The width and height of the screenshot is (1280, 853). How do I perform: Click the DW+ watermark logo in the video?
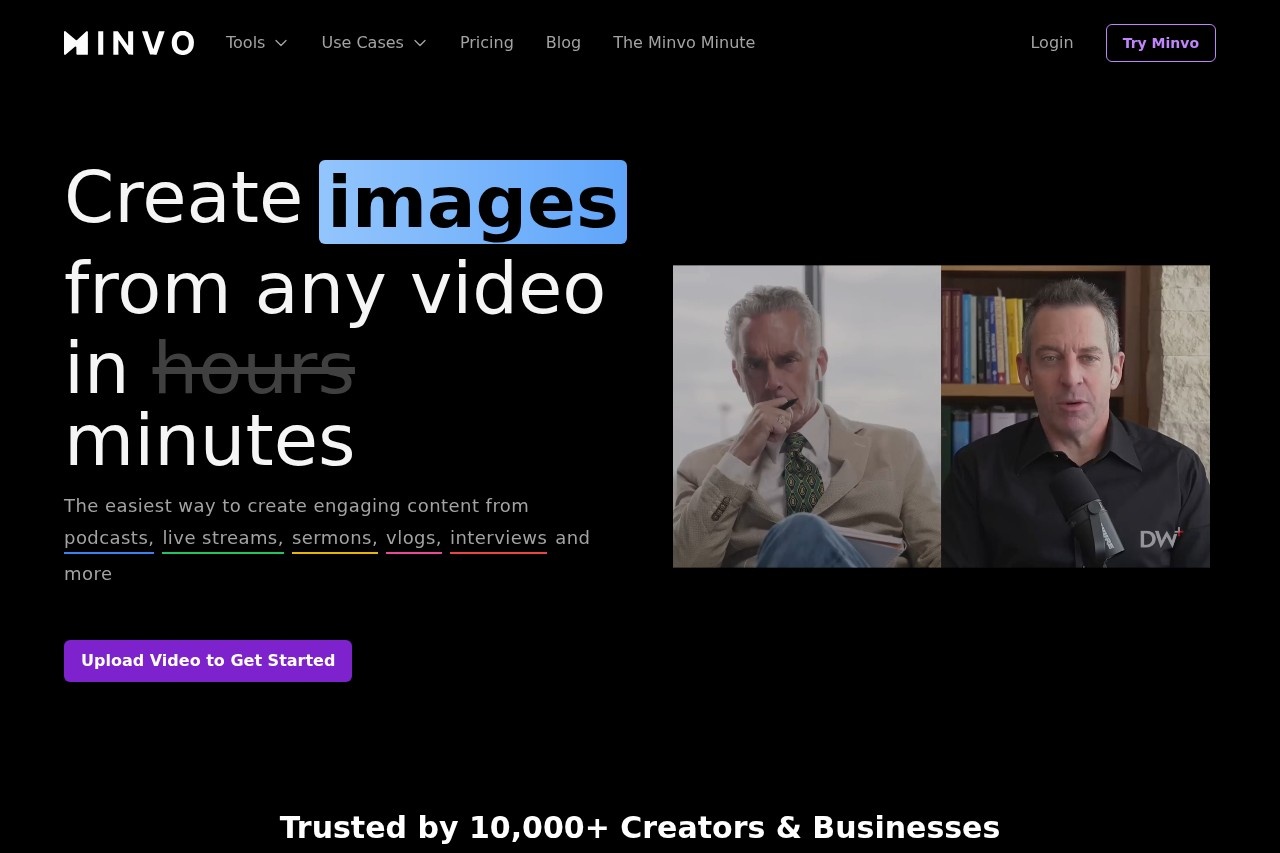(1160, 538)
